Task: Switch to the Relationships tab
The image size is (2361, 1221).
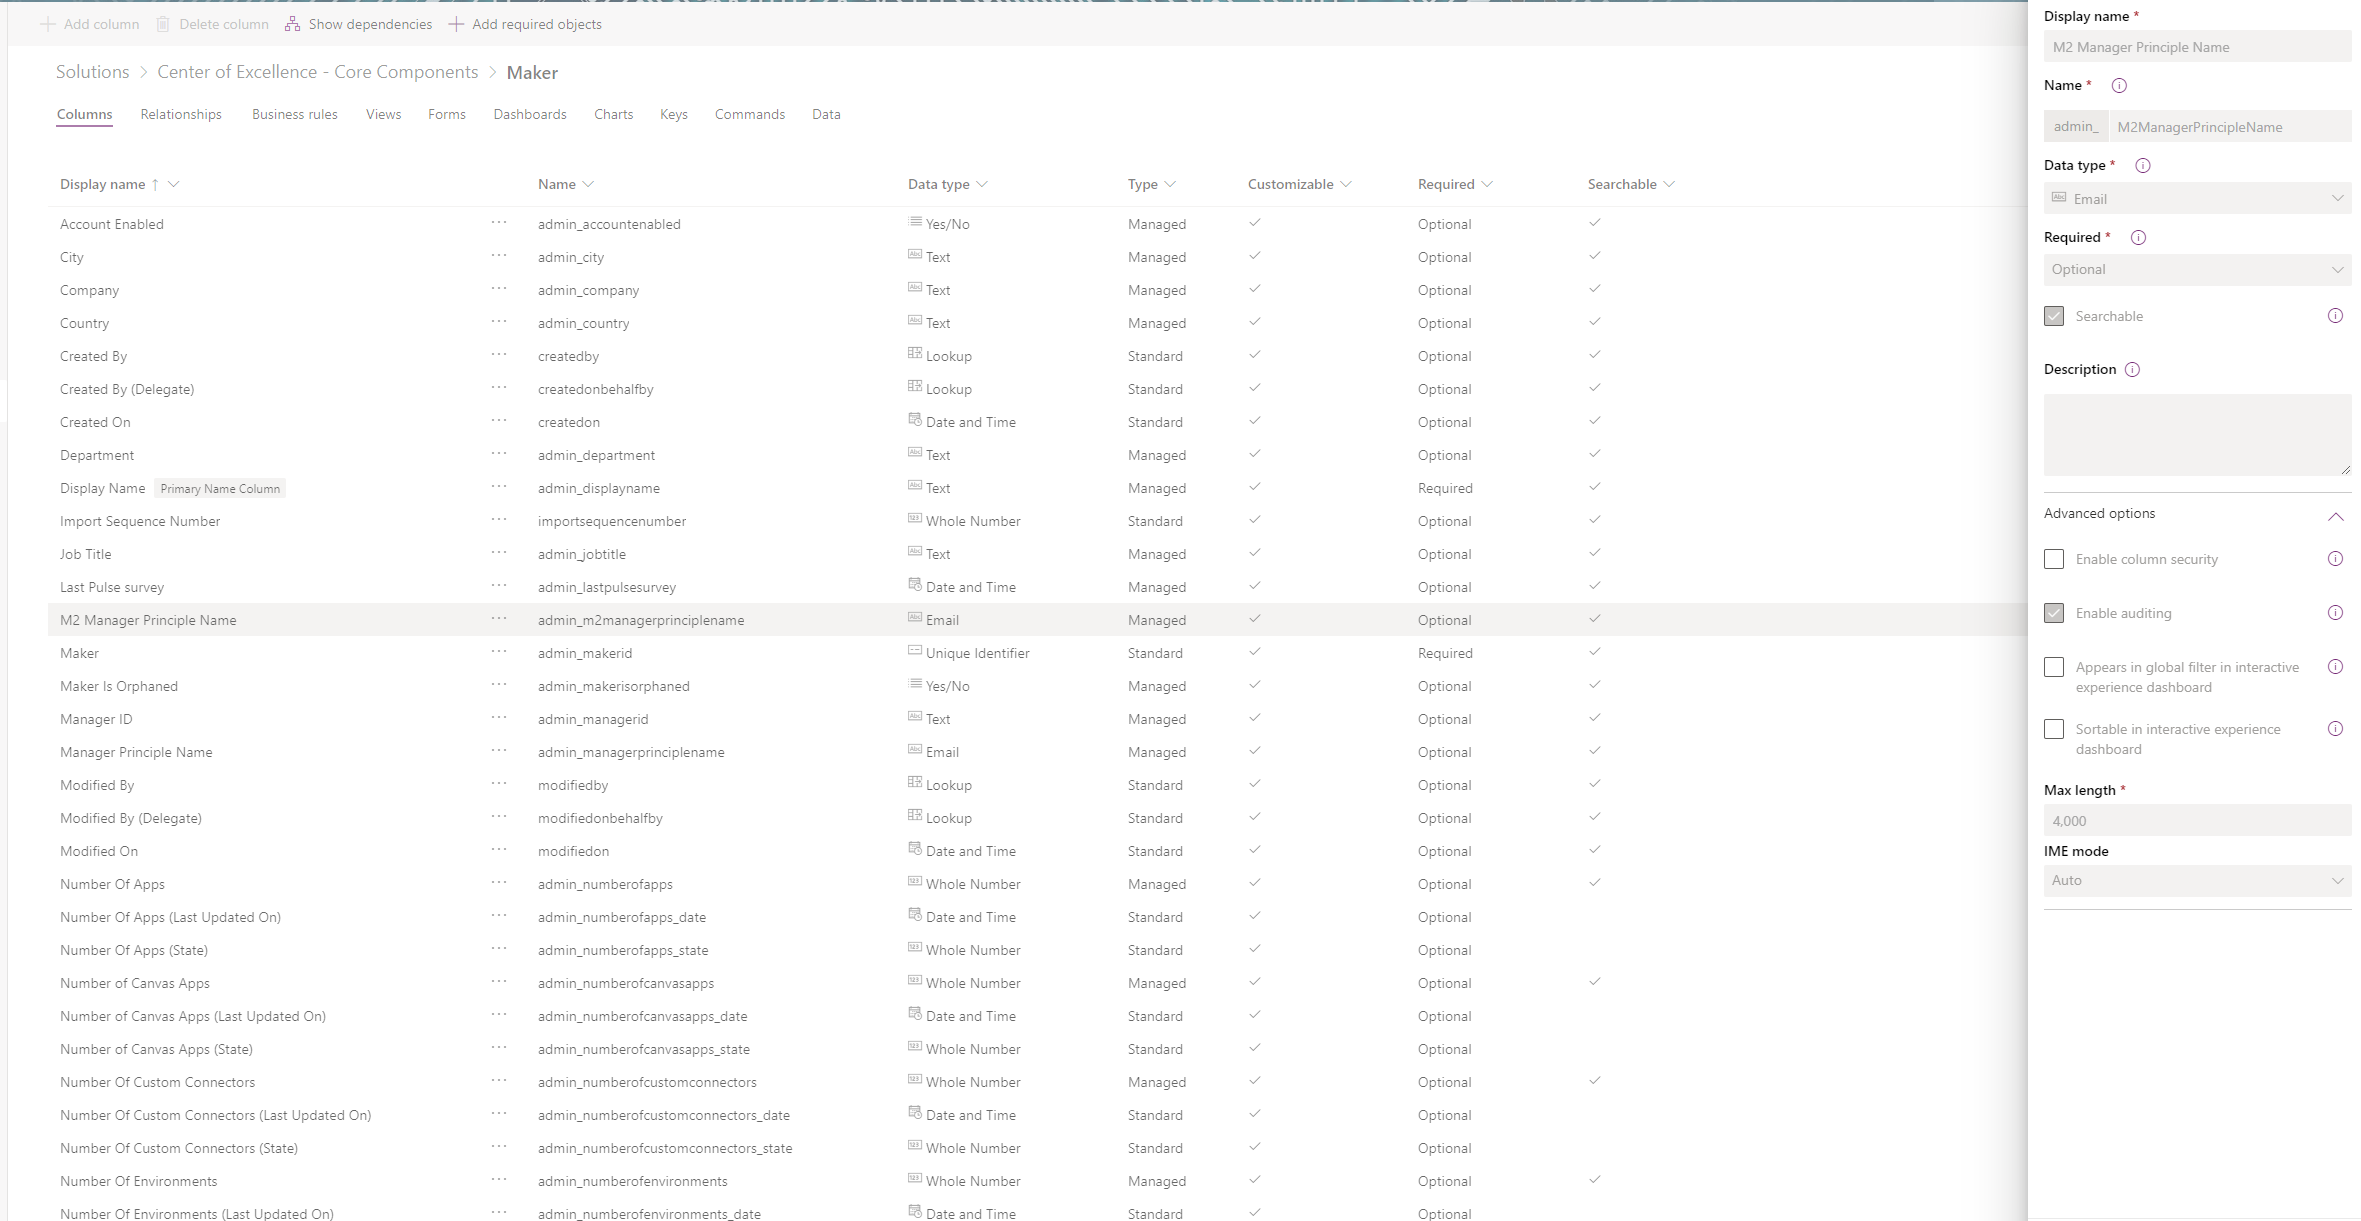Action: 180,114
